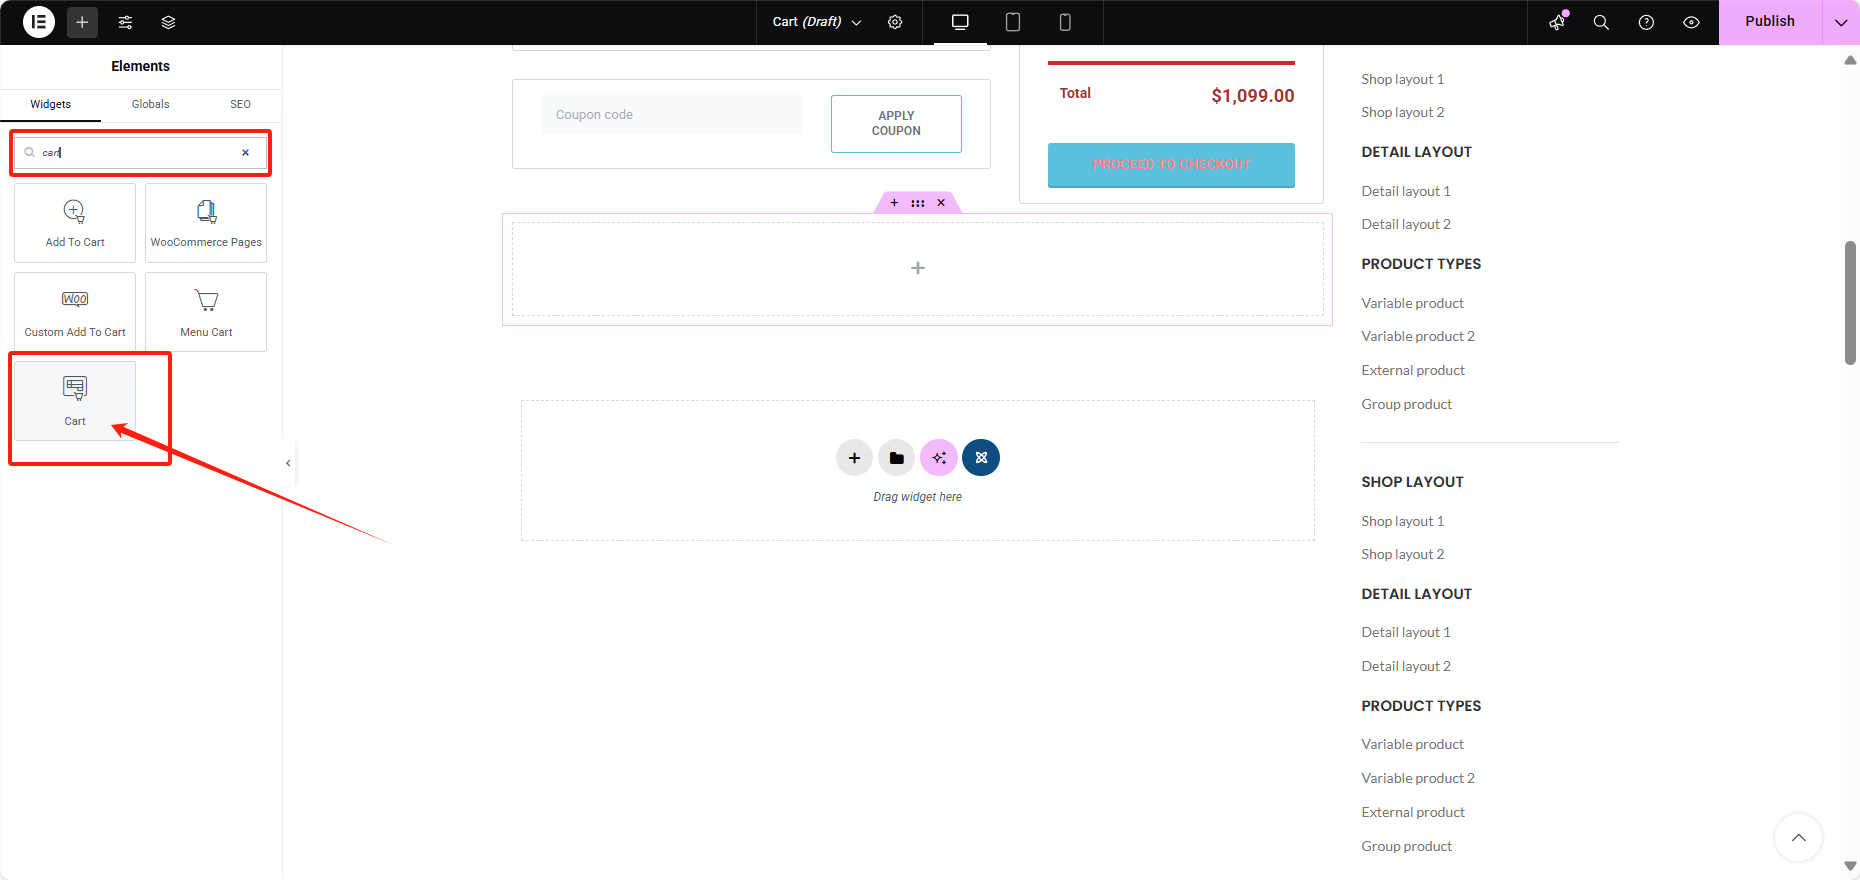Click the Coupon code input field
1860x880 pixels.
671,115
